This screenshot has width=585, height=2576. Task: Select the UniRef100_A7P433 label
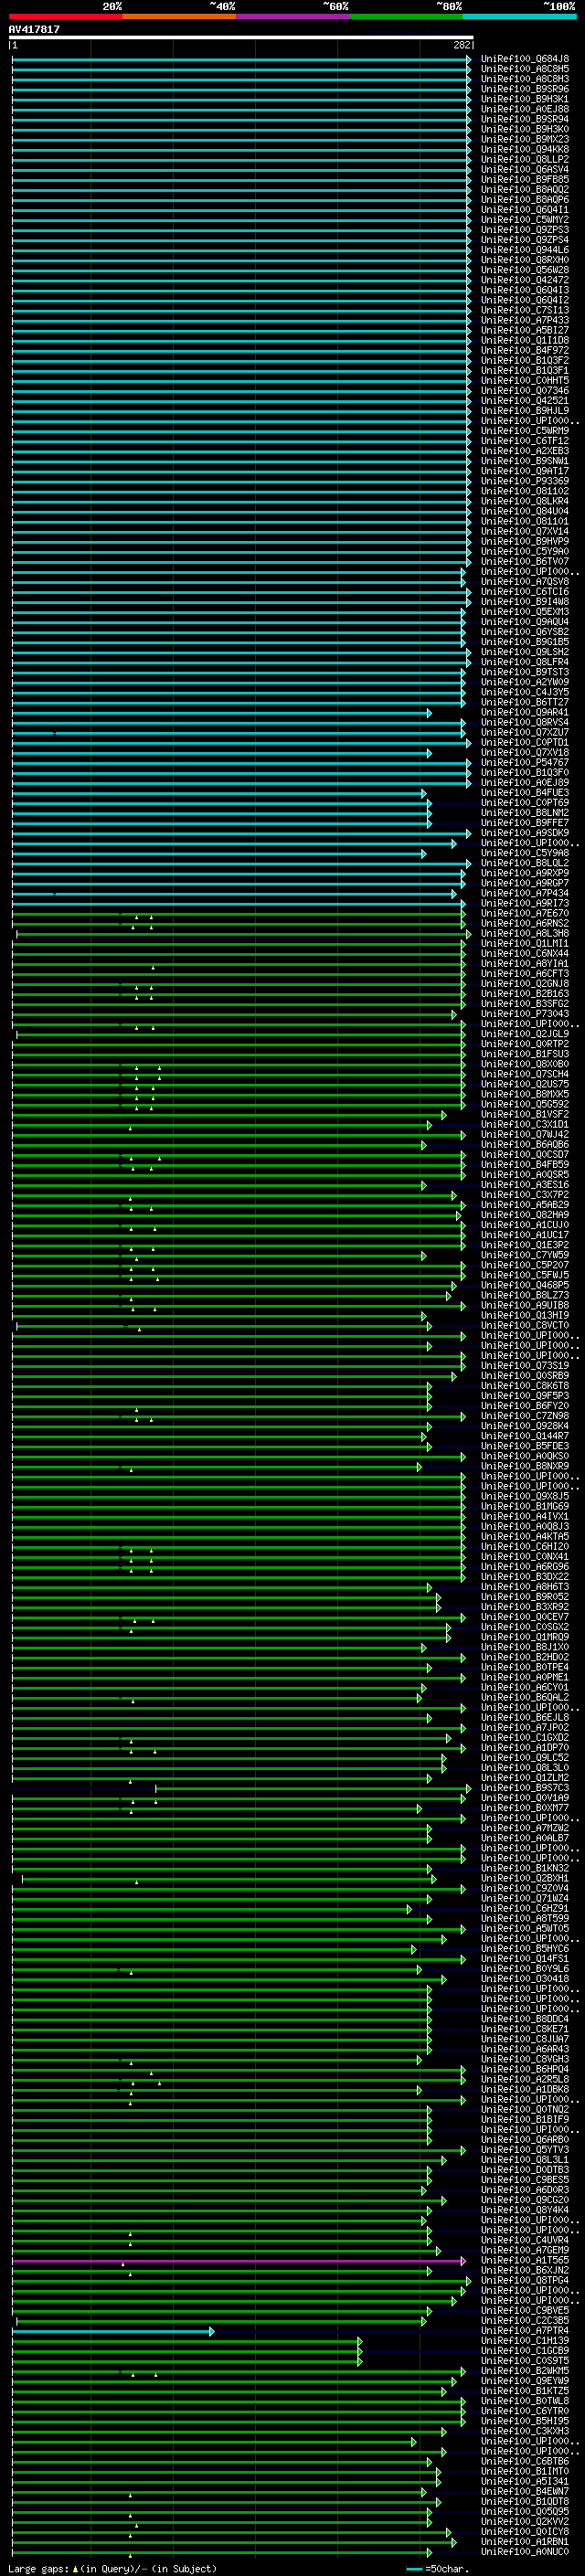point(525,320)
